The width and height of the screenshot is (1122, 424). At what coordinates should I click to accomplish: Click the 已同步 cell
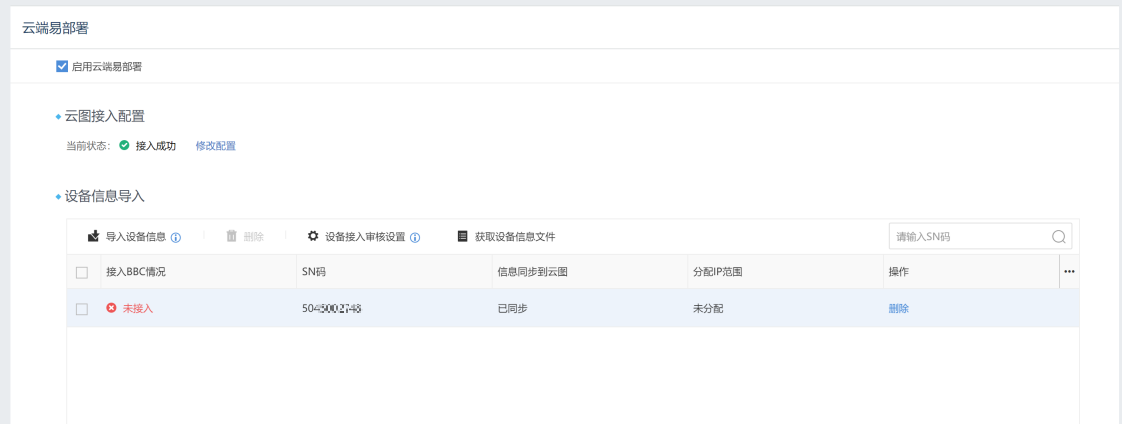[512, 309]
